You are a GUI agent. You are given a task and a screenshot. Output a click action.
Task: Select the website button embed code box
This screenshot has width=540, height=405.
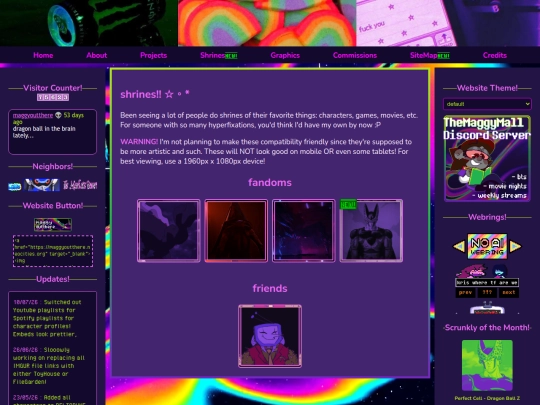(x=53, y=251)
